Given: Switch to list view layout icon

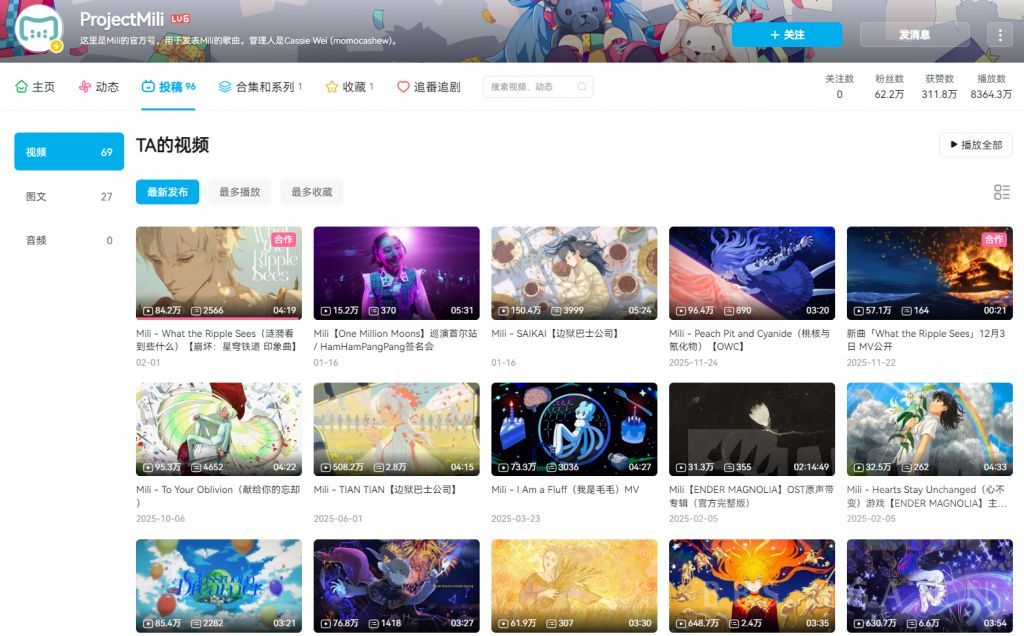Looking at the screenshot, I should point(1001,192).
